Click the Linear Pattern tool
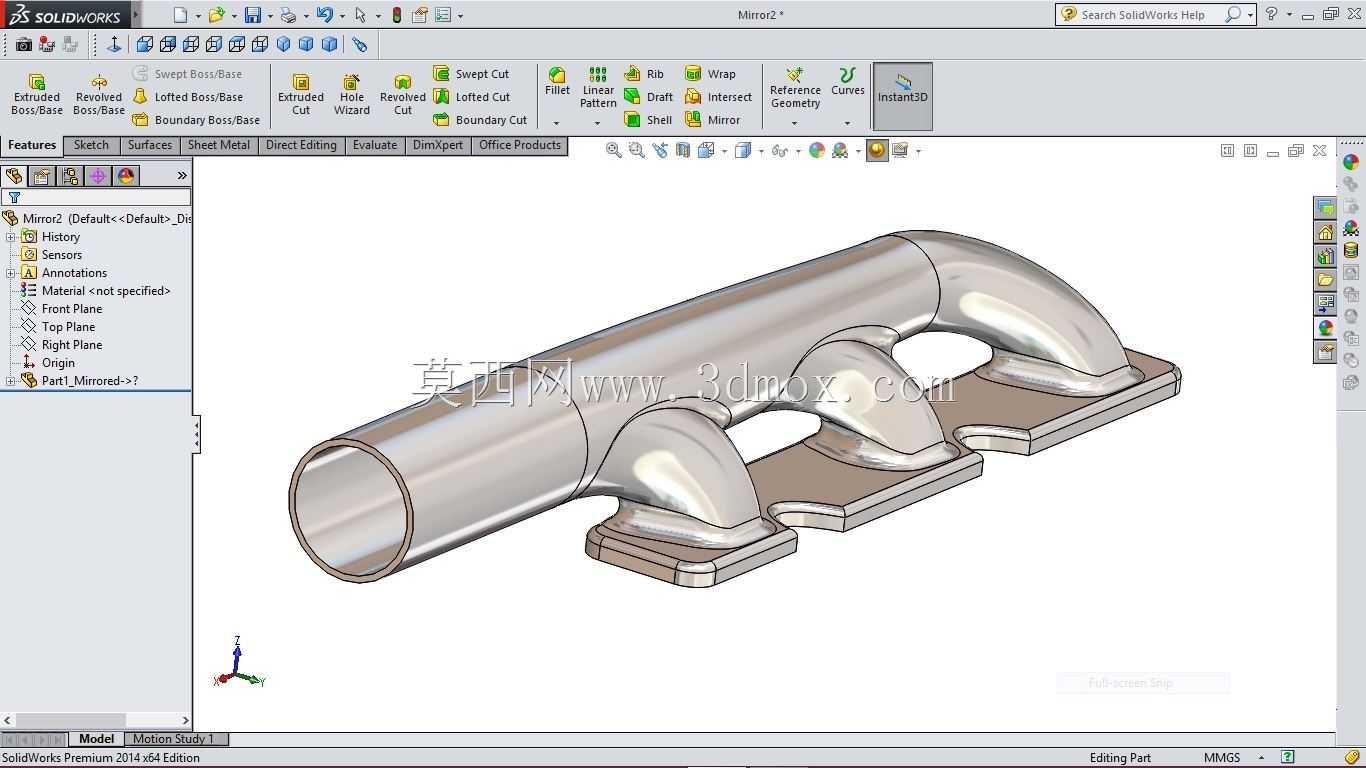The width and height of the screenshot is (1366, 768). coord(598,88)
